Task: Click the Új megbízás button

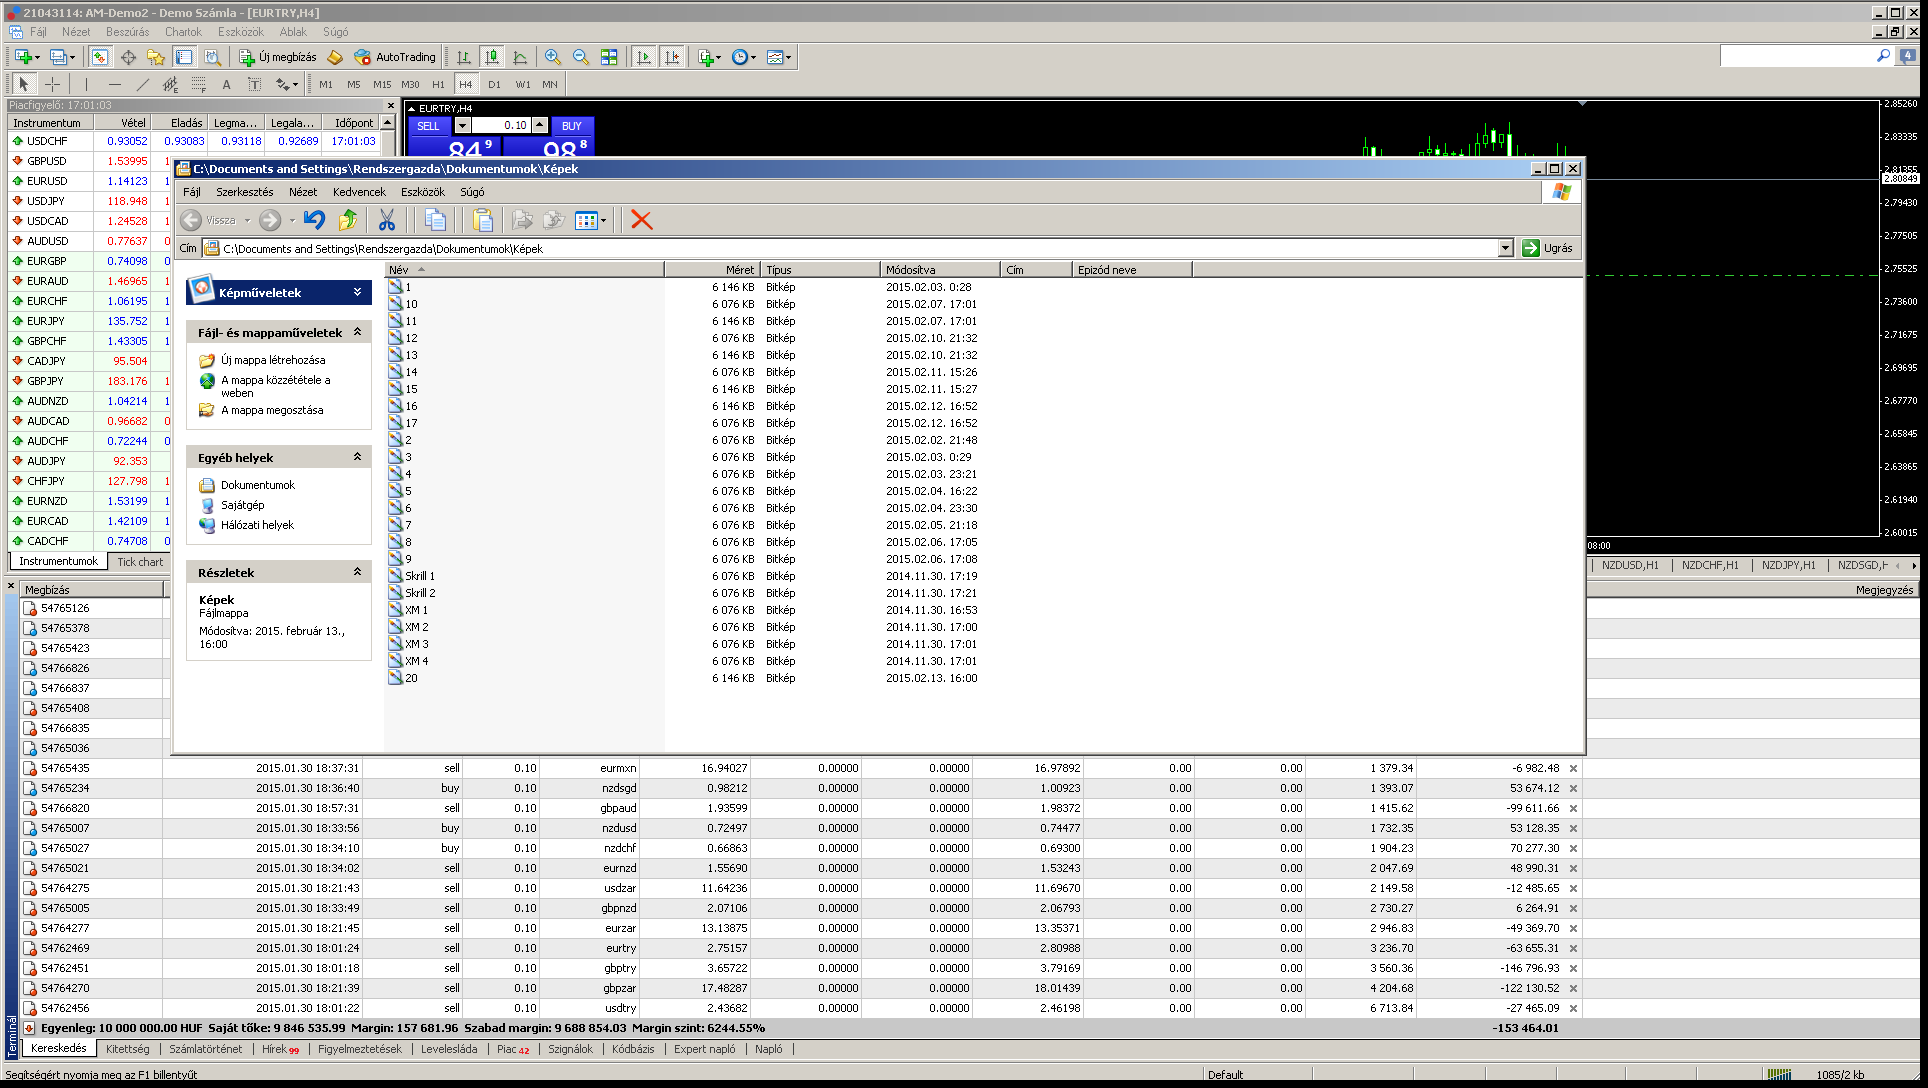Action: point(278,57)
